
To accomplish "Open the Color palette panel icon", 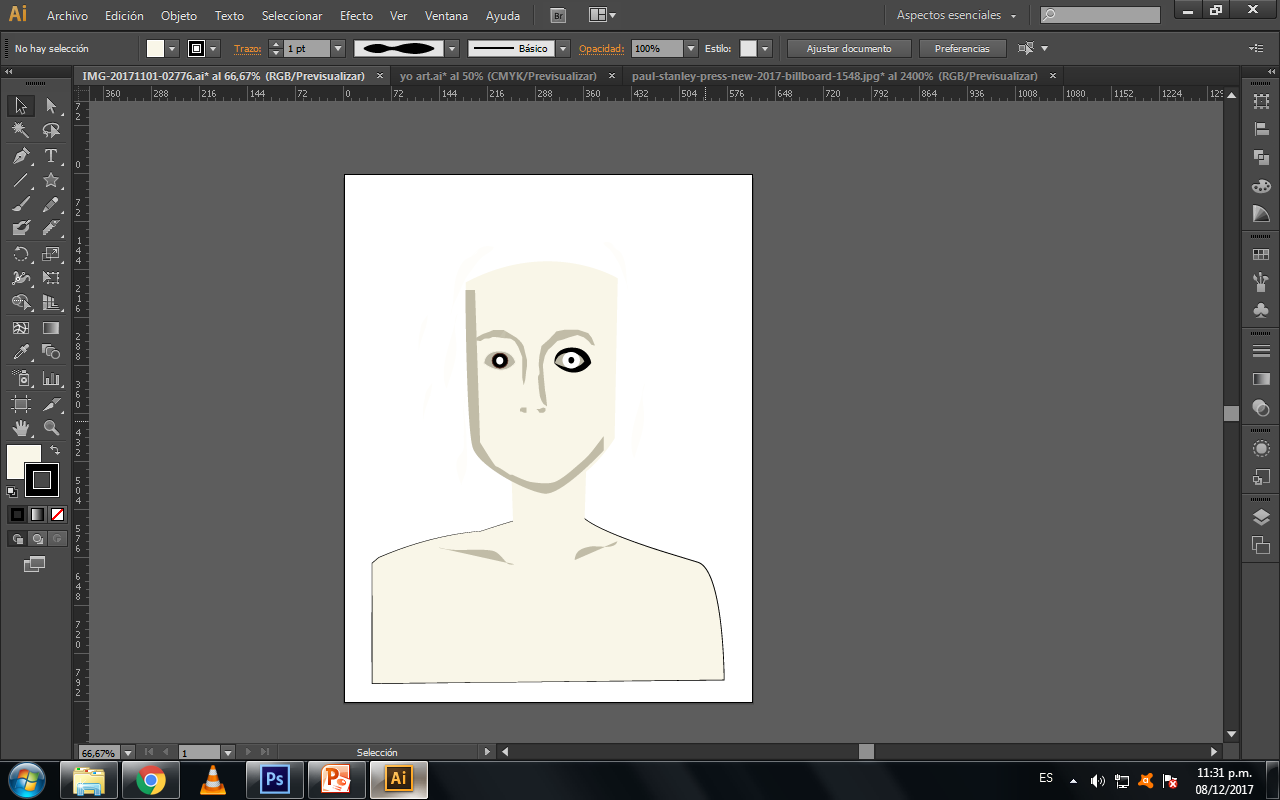I will tap(1261, 186).
